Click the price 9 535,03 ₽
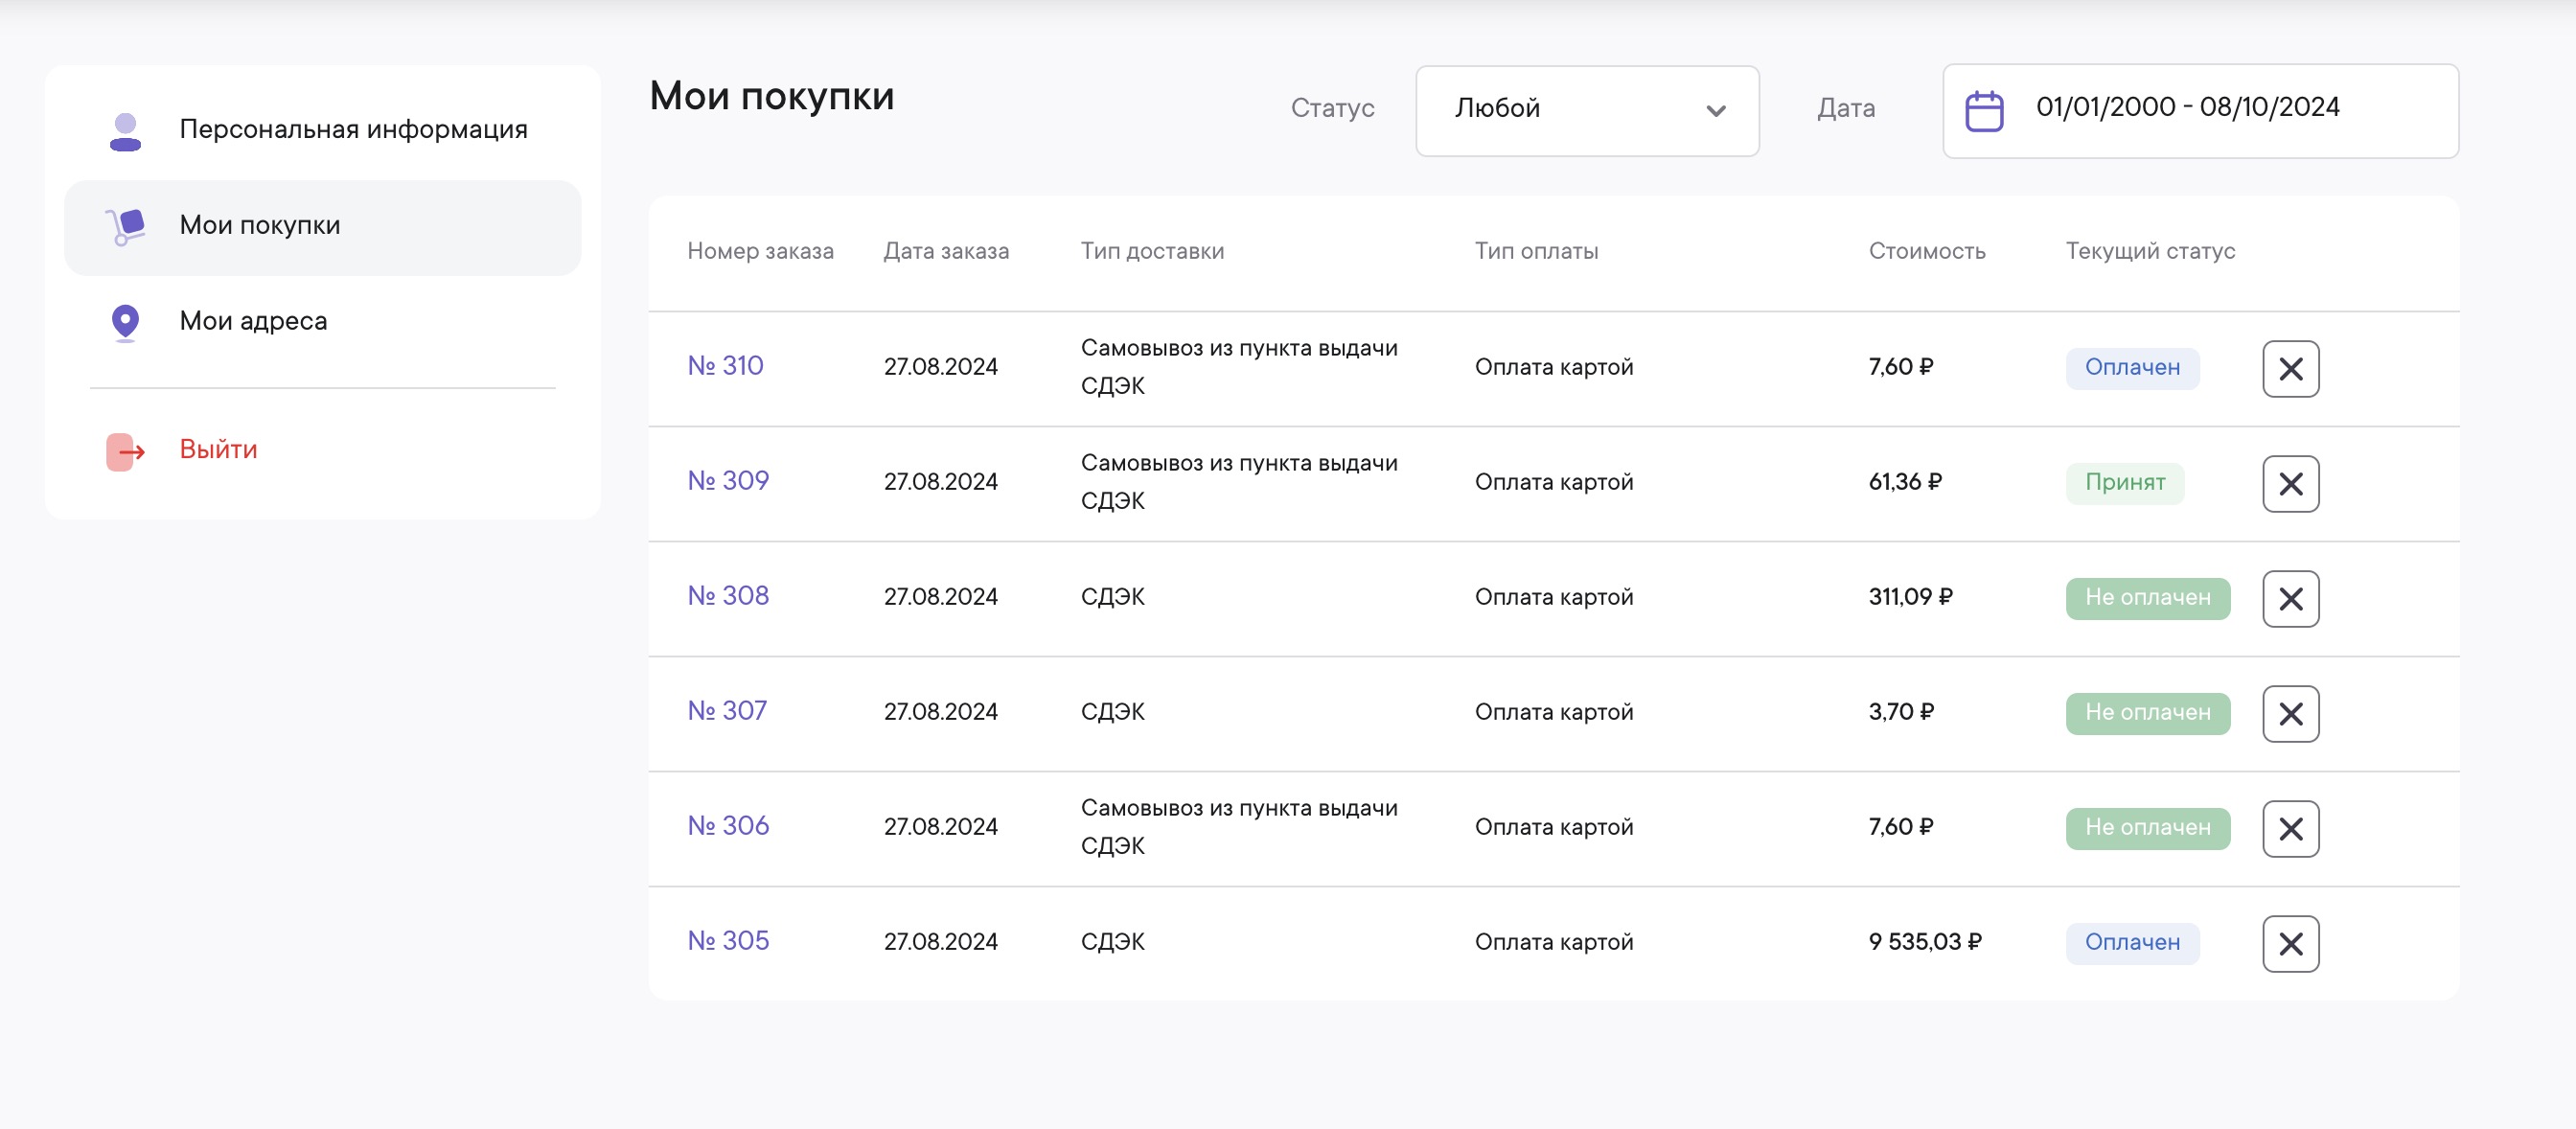 (1925, 942)
